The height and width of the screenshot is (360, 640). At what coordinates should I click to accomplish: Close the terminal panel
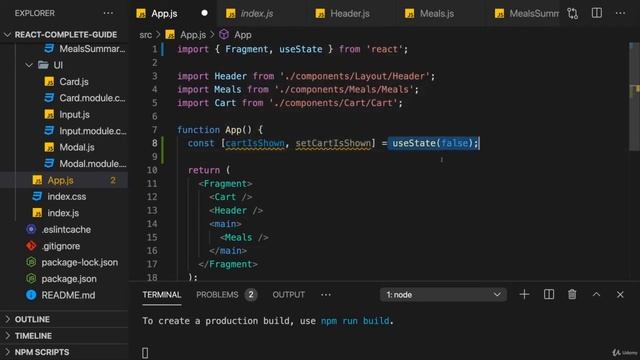[620, 294]
